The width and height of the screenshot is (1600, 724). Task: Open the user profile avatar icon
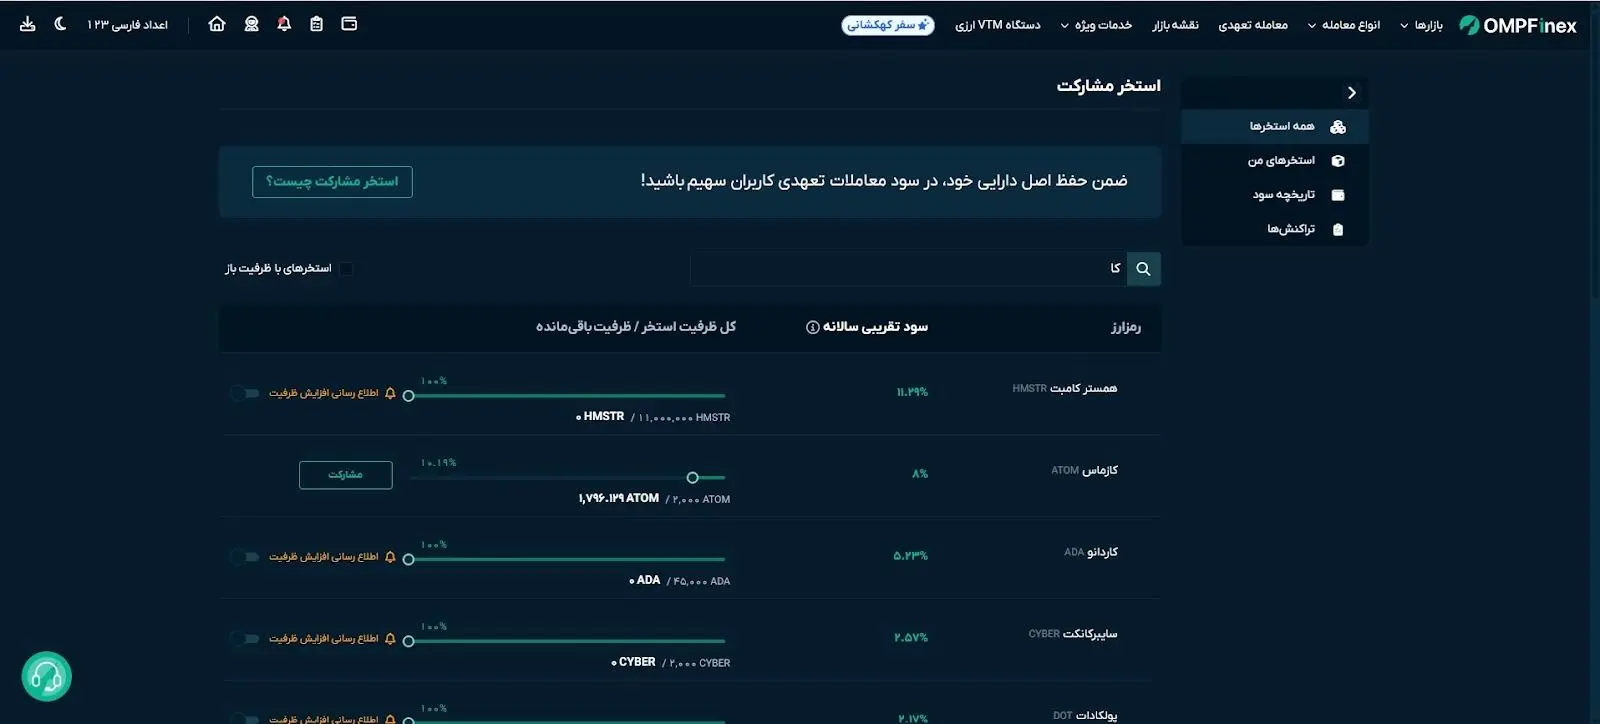pos(251,24)
